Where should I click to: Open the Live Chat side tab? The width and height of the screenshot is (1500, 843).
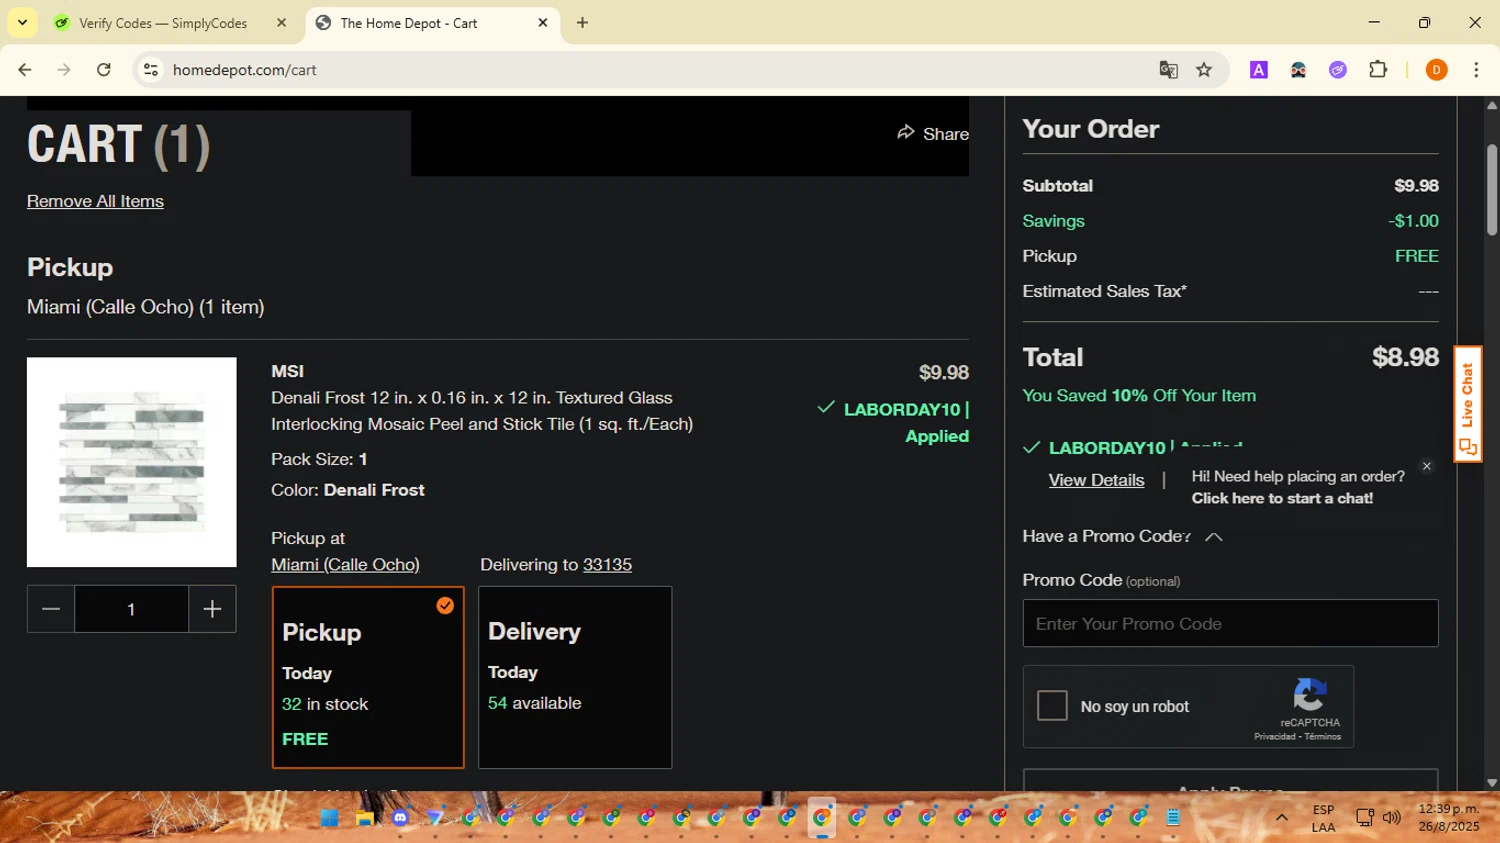point(1467,404)
